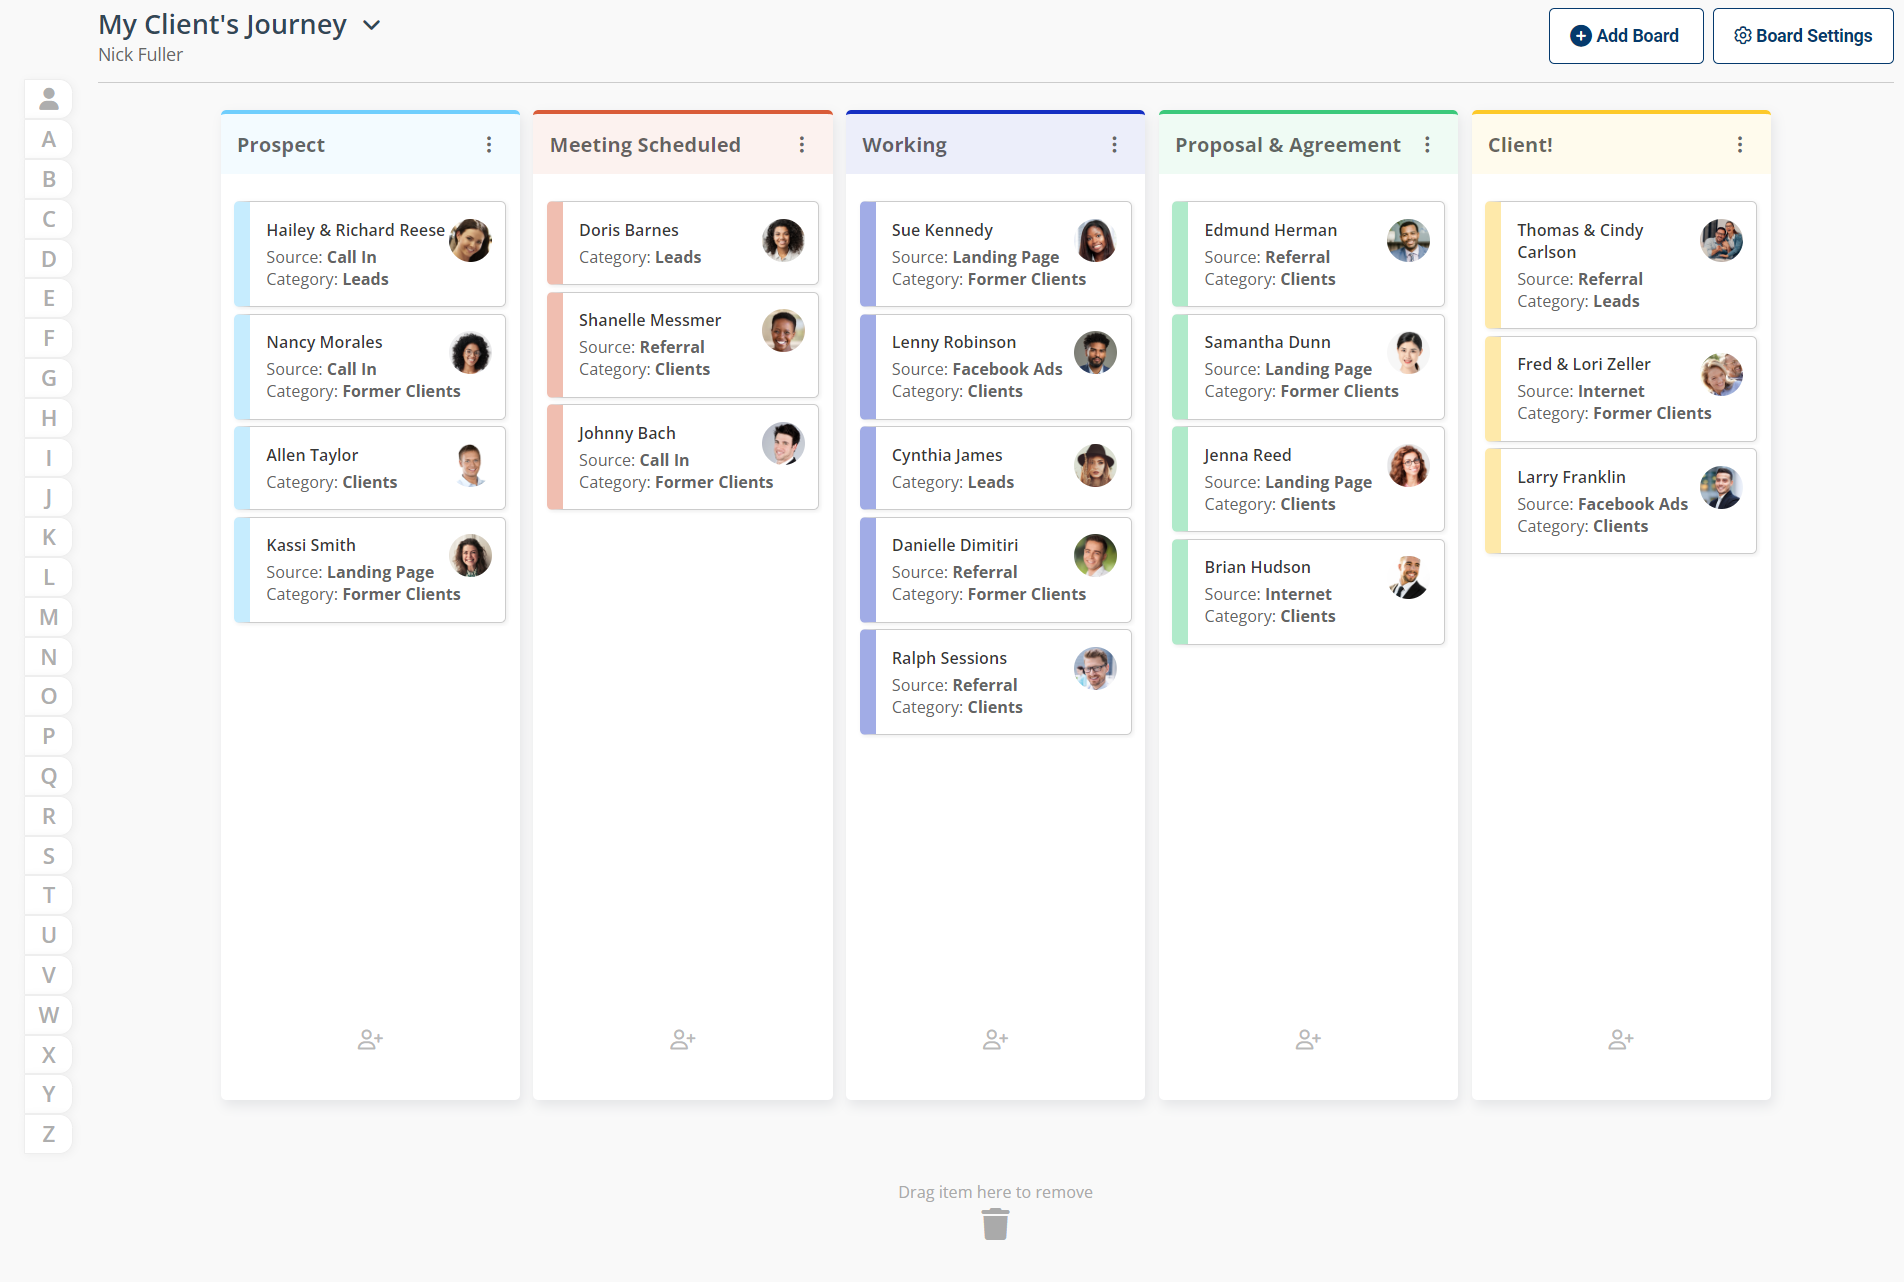The height and width of the screenshot is (1282, 1904).
Task: Filter contacts by letter T
Action: (49, 895)
